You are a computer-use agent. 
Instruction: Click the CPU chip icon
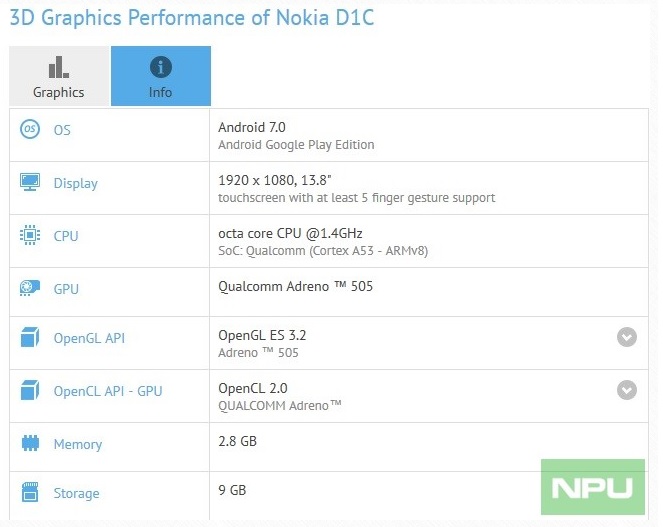click(30, 235)
